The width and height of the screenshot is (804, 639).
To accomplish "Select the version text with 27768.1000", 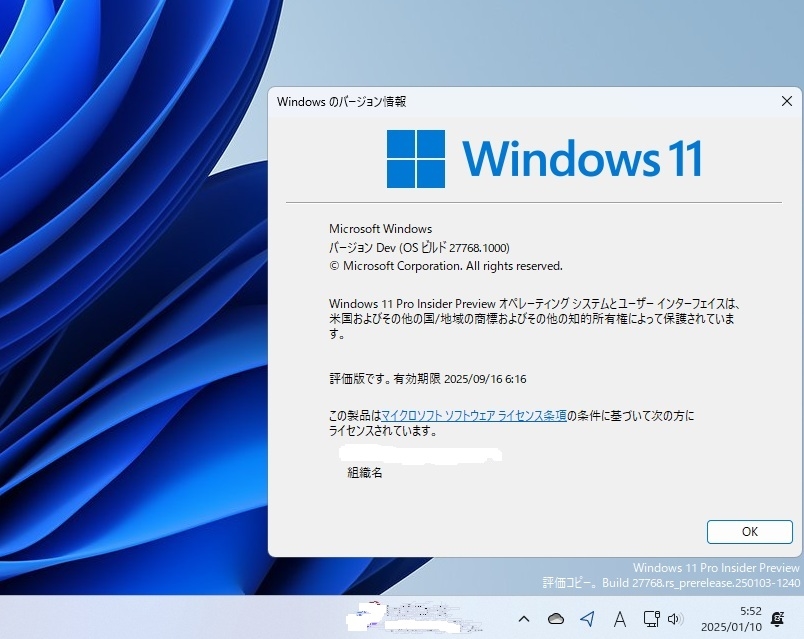I will pyautogui.click(x=419, y=248).
